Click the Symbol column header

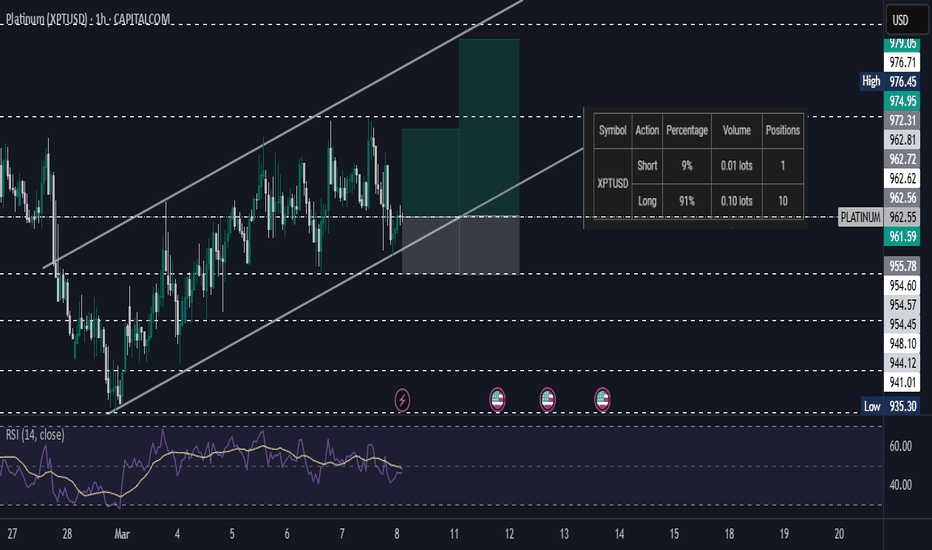612,130
